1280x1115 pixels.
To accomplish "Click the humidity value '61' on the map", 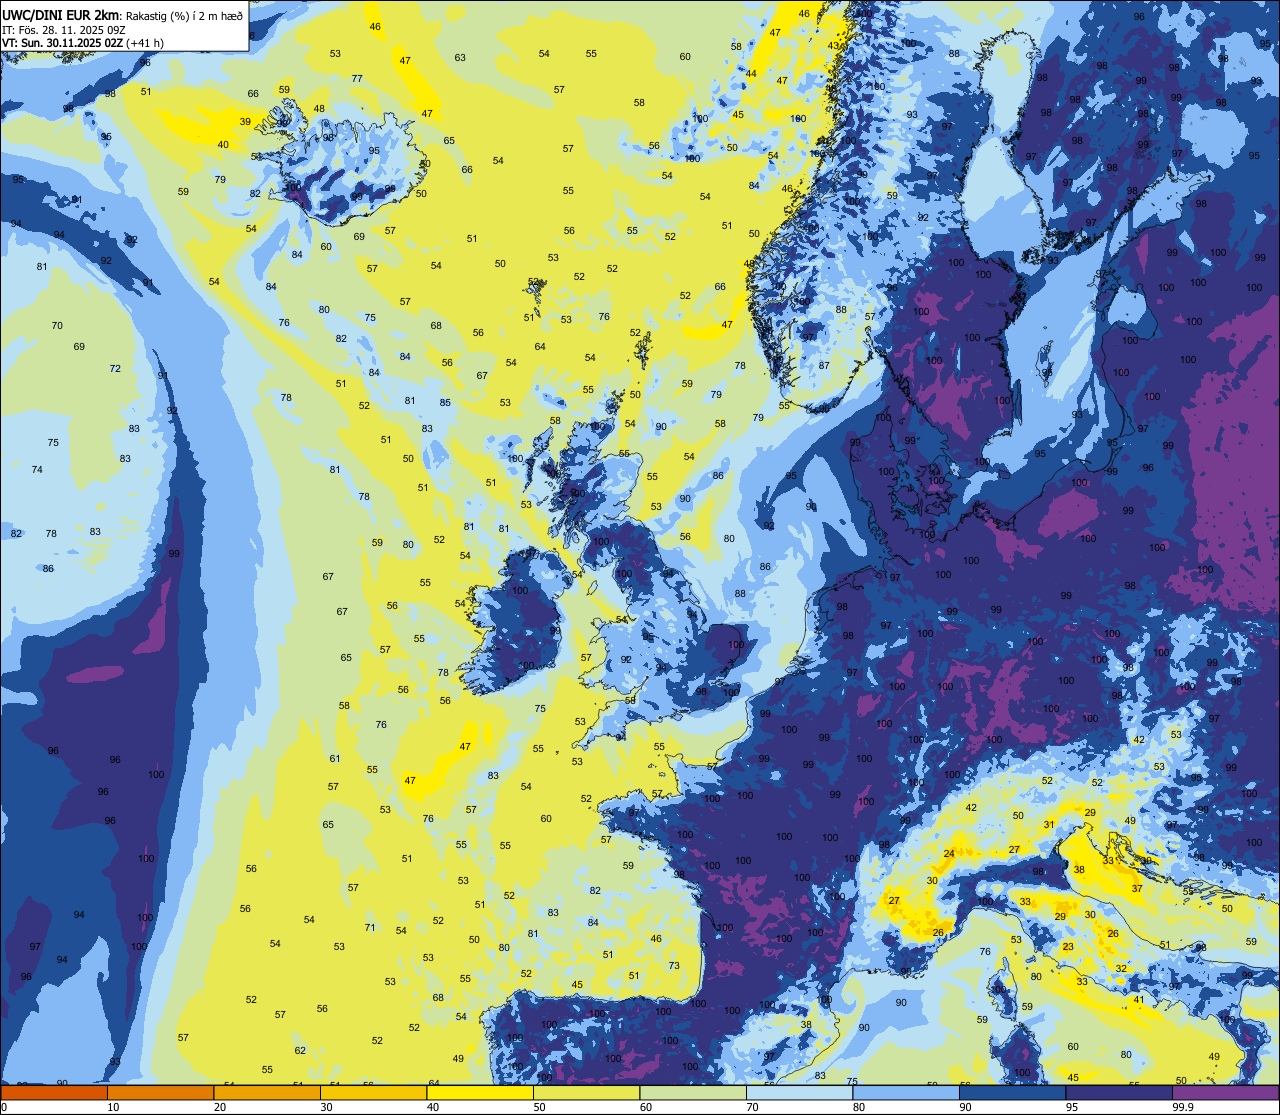I will tap(335, 758).
